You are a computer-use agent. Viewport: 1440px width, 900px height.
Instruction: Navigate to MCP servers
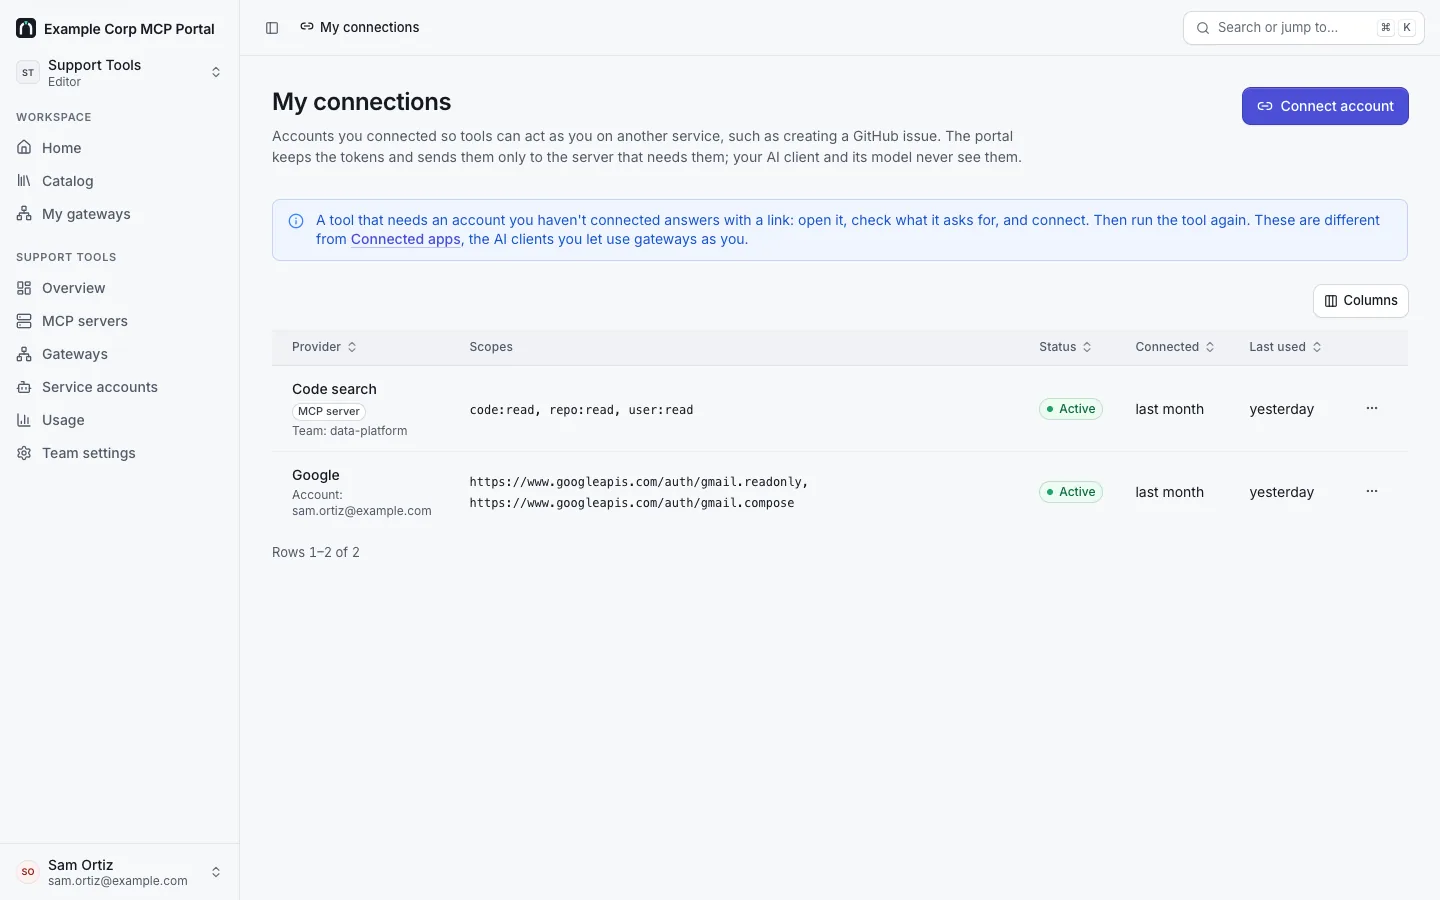click(120, 321)
